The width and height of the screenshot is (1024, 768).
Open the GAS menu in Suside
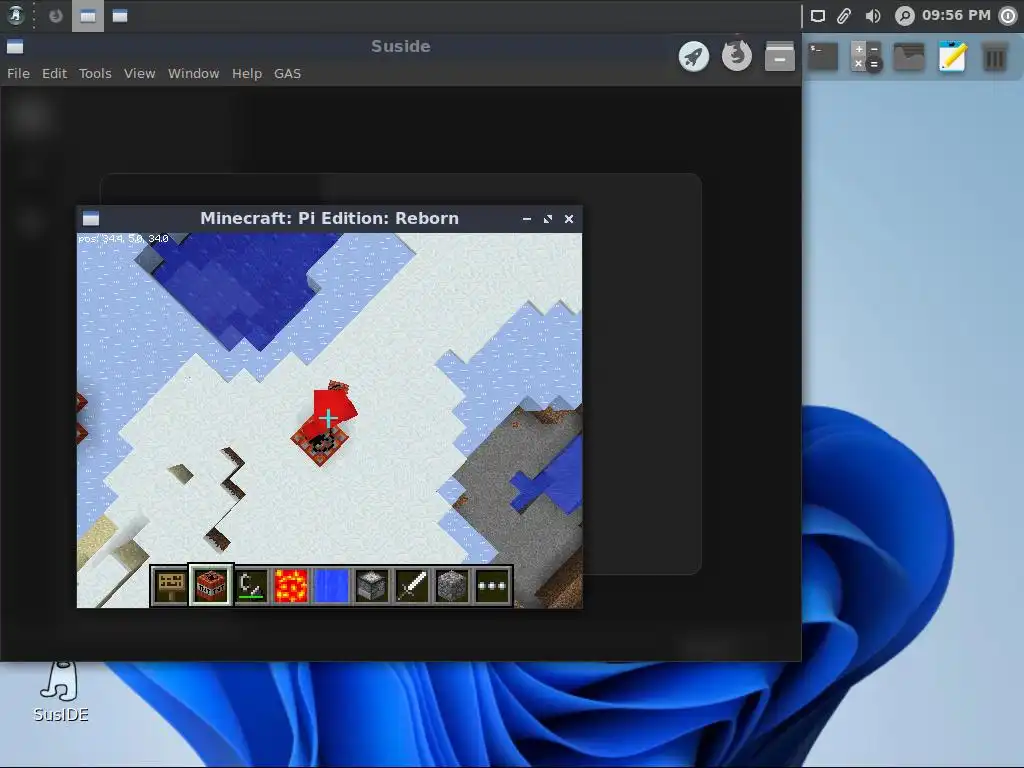(287, 74)
